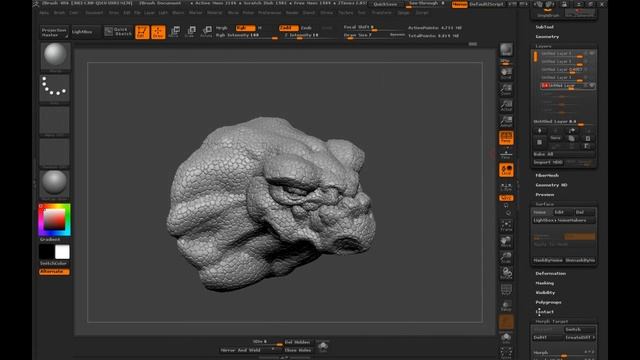Image resolution: width=640 pixels, height=360 pixels.
Task: Expand the Masking section
Action: click(545, 283)
